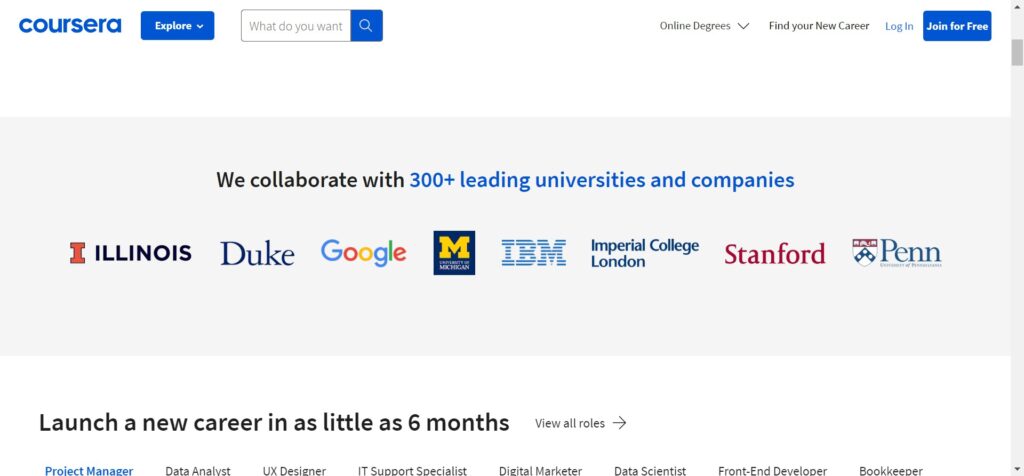Open the University of Michigan logo

click(454, 253)
